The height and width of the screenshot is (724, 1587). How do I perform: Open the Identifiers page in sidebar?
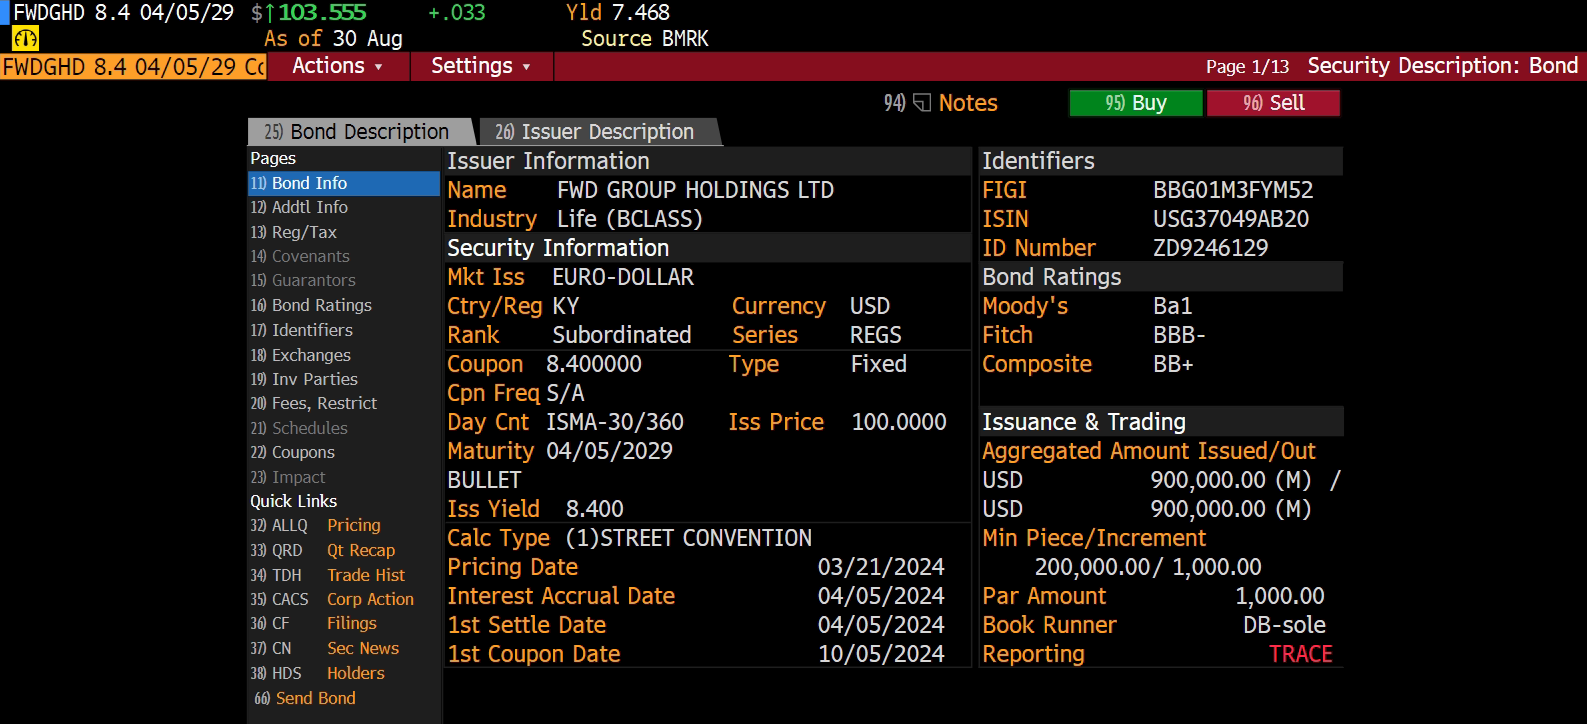click(344, 330)
